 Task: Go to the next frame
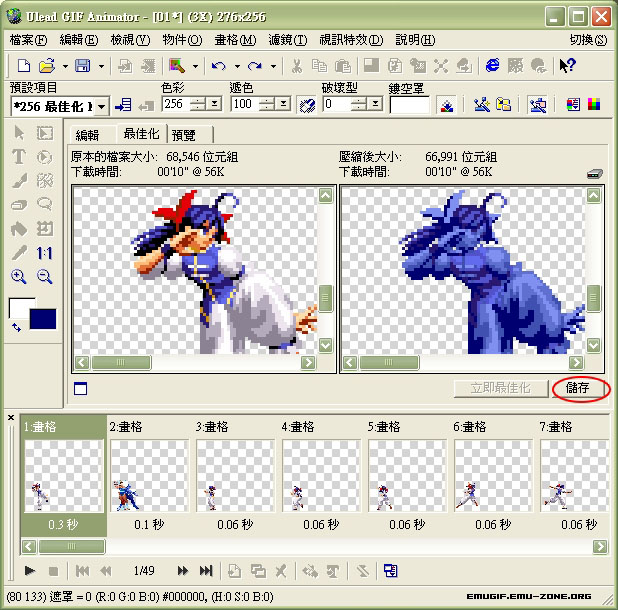(182, 571)
